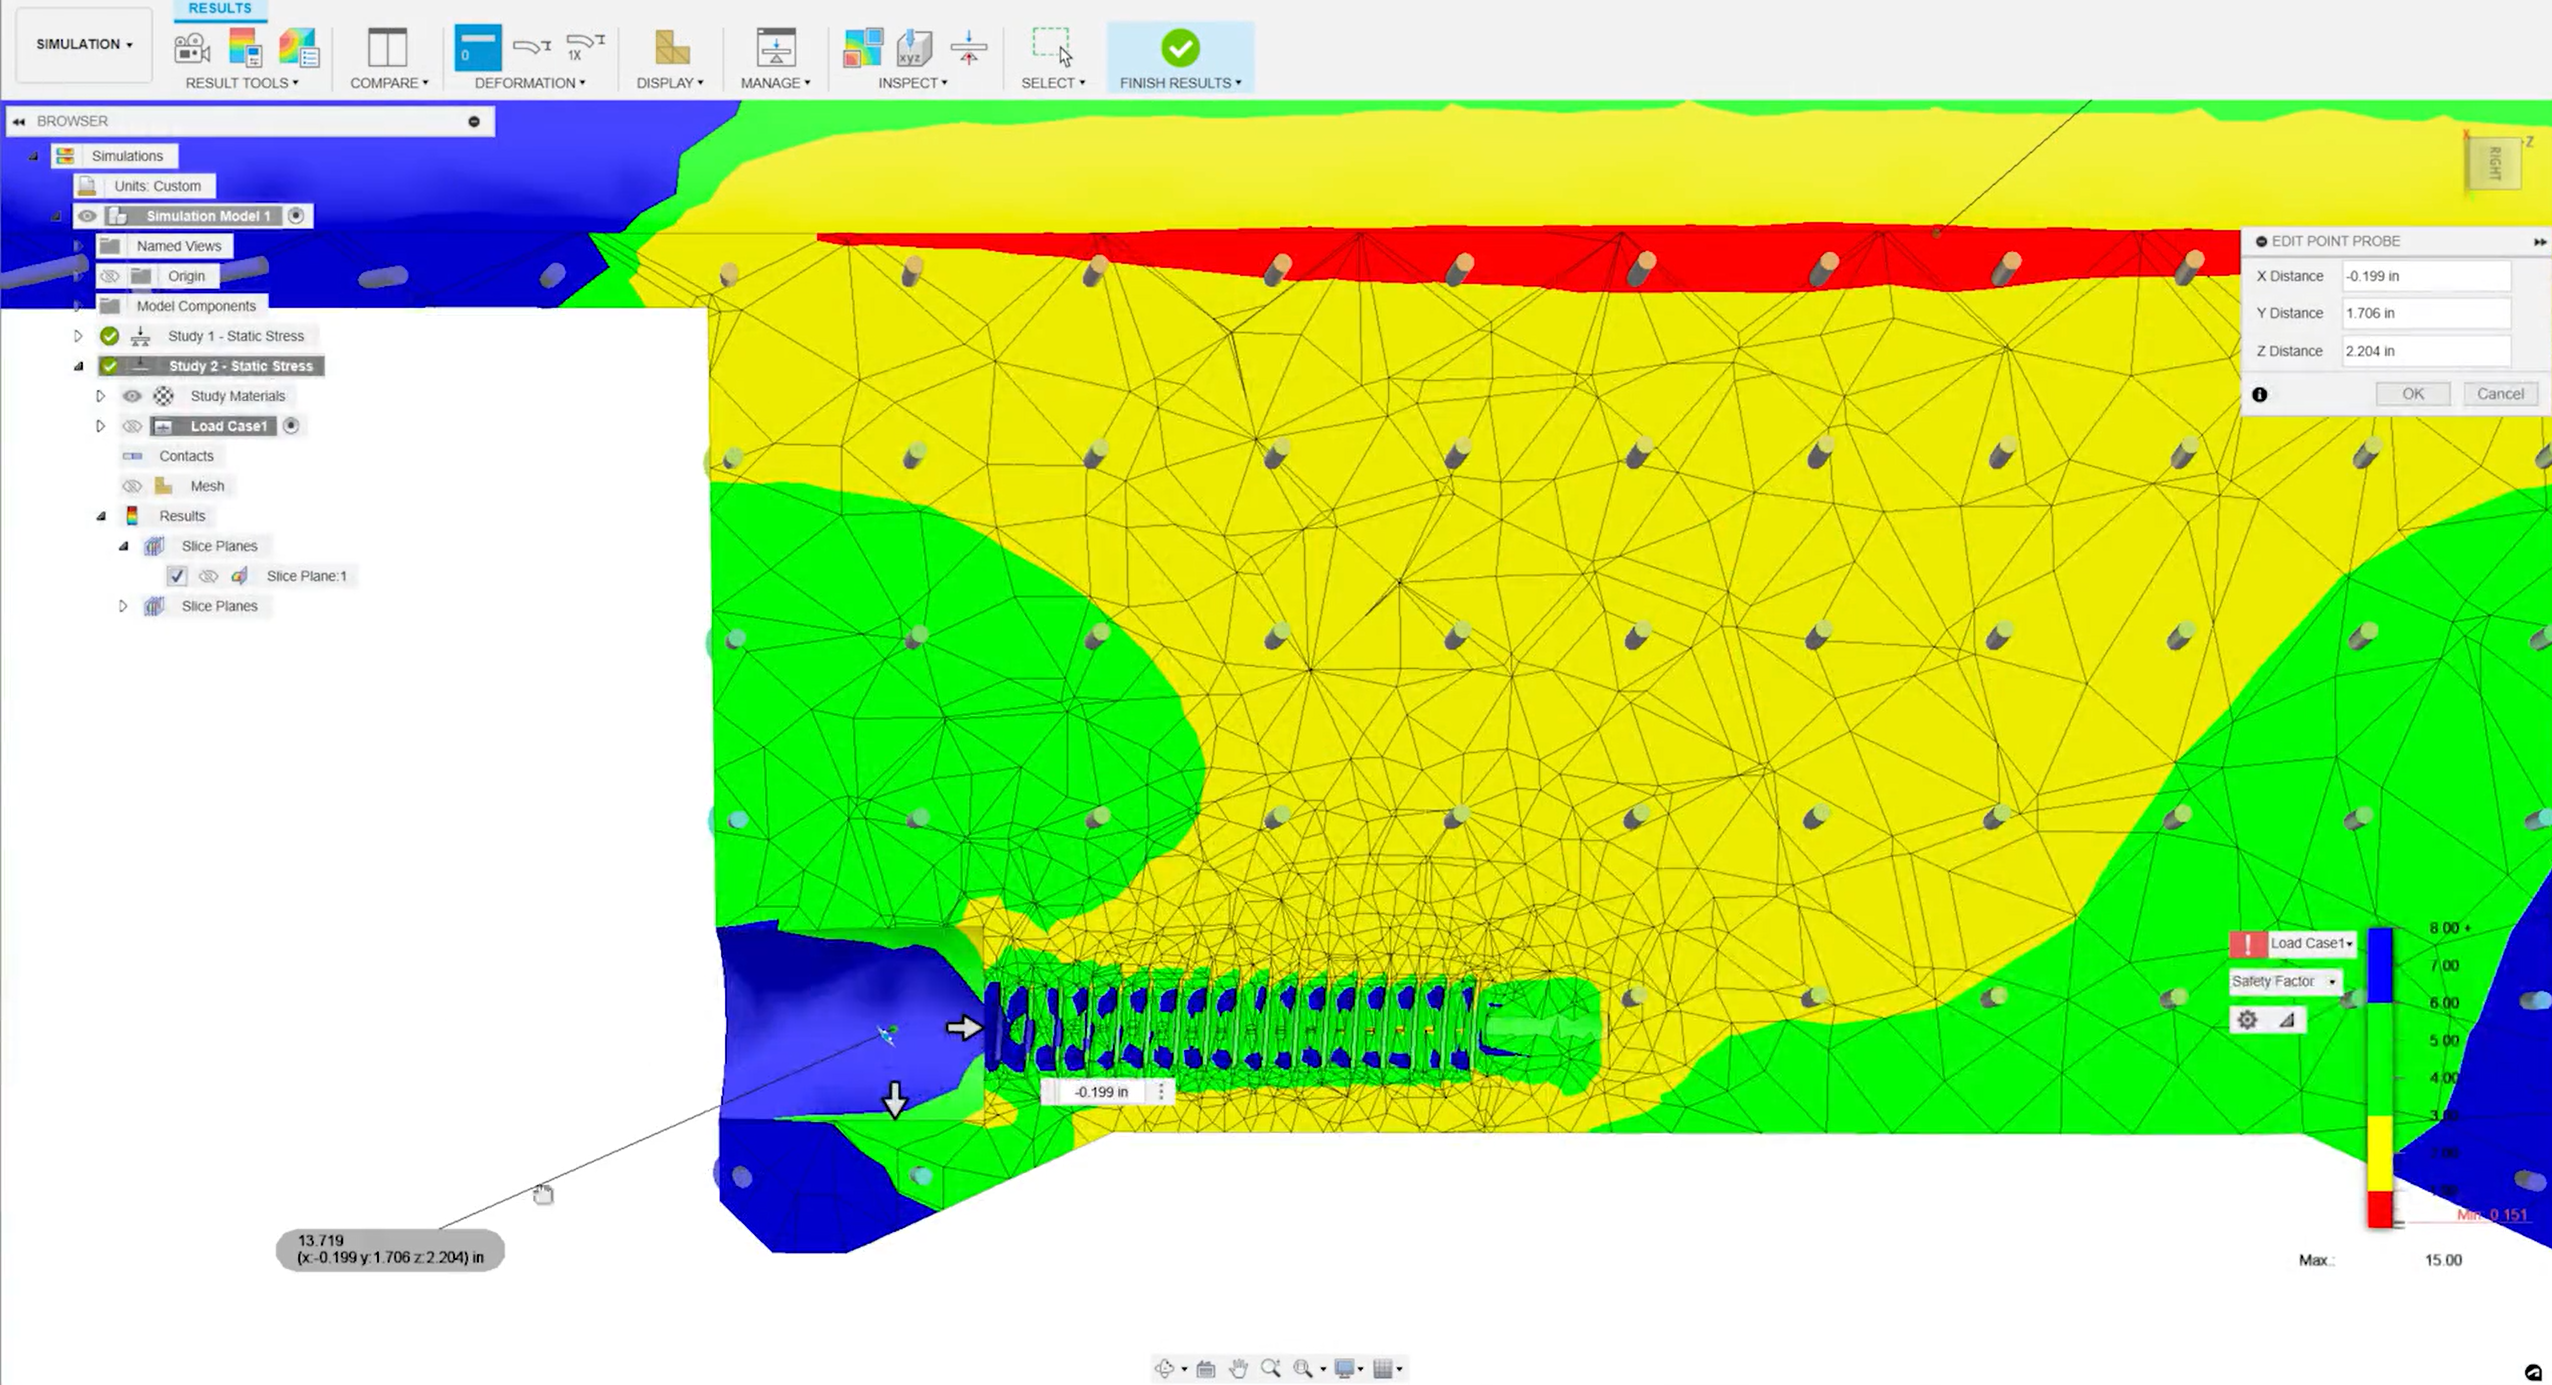The width and height of the screenshot is (2552, 1385).
Task: Toggle visibility of Study Materials
Action: [132, 396]
